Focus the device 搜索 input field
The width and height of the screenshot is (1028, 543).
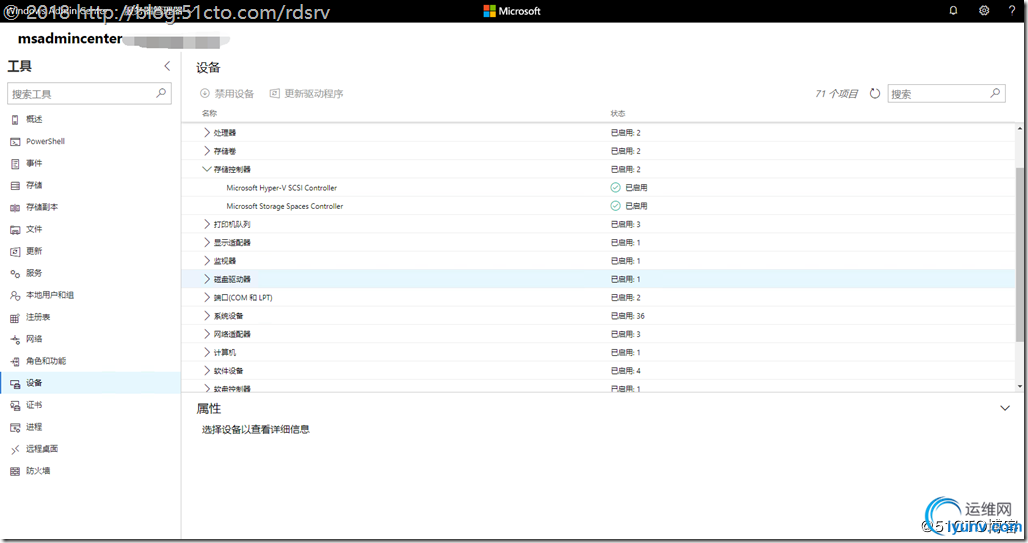point(946,93)
